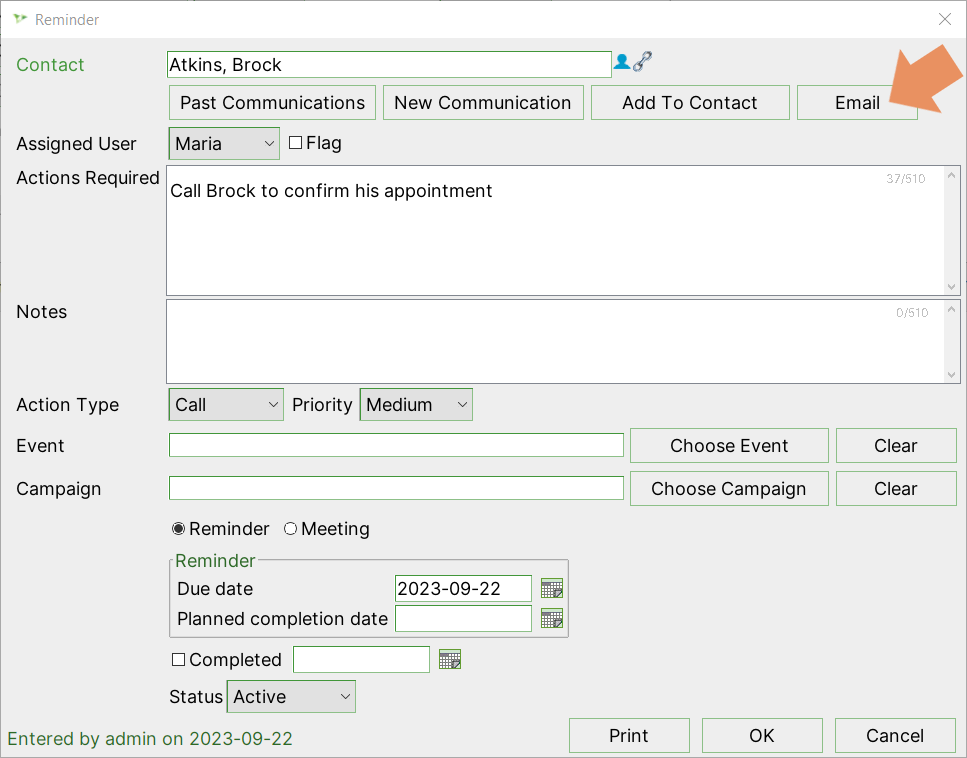Click the Email button
The width and height of the screenshot is (967, 758).
click(857, 102)
